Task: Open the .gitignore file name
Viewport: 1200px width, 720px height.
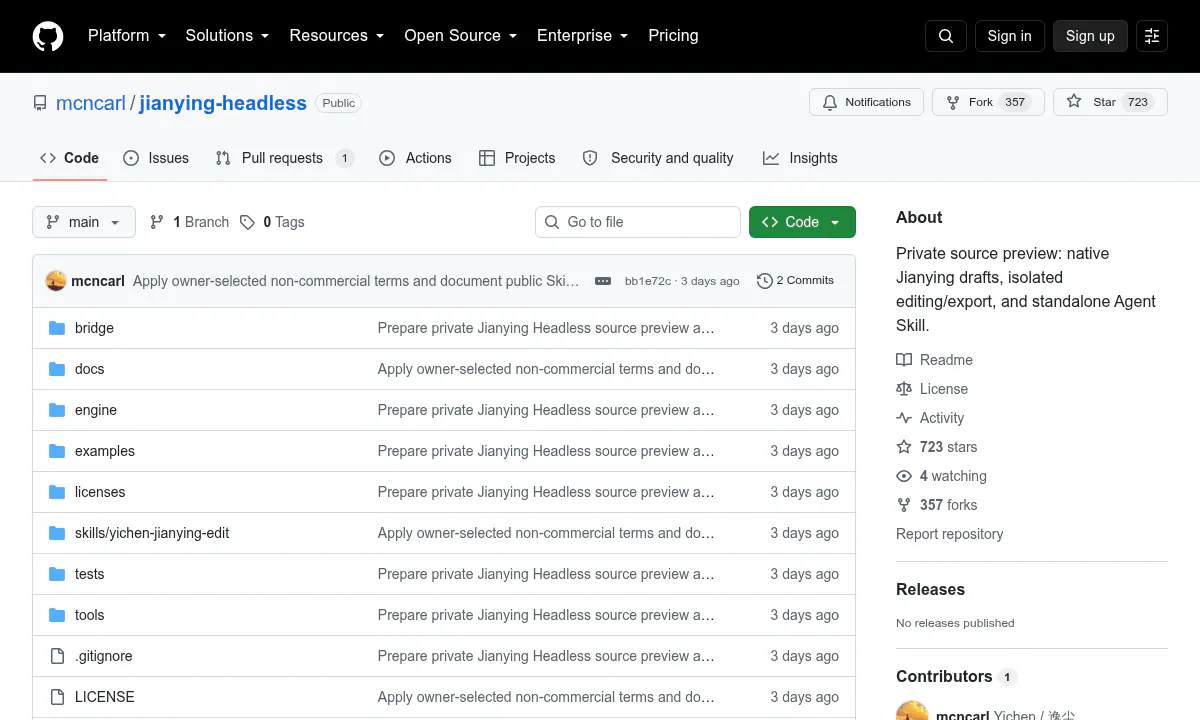Action: click(x=104, y=656)
